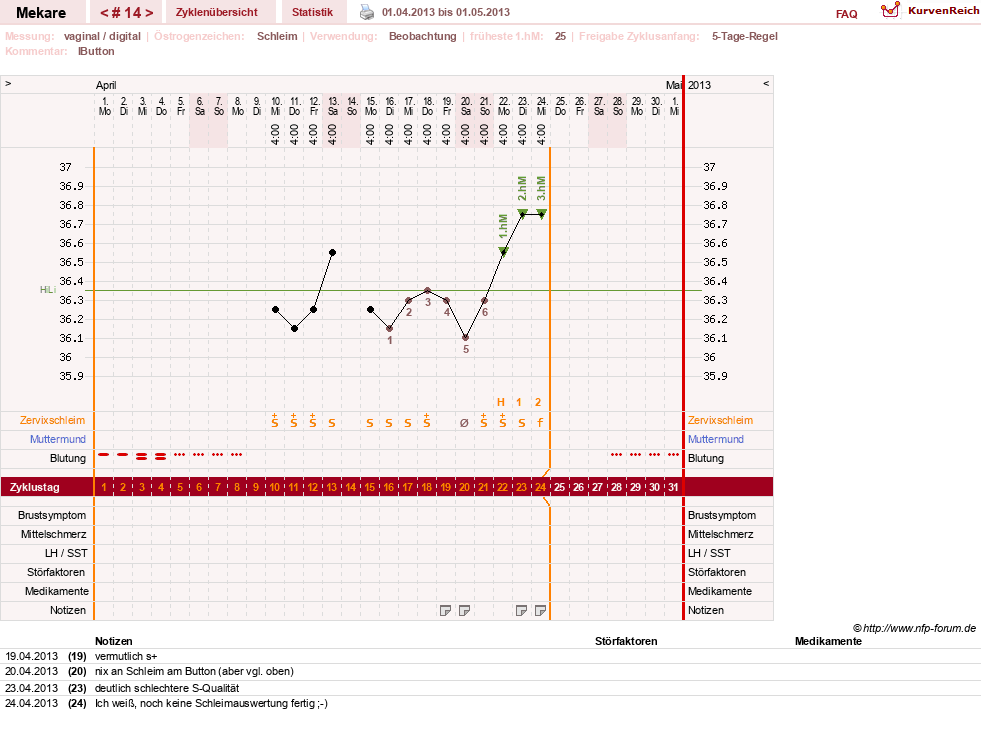Image resolution: width=981 pixels, height=740 pixels.
Task: Click the date range 01.04.2013 bis 01.05.2013
Action: click(446, 12)
